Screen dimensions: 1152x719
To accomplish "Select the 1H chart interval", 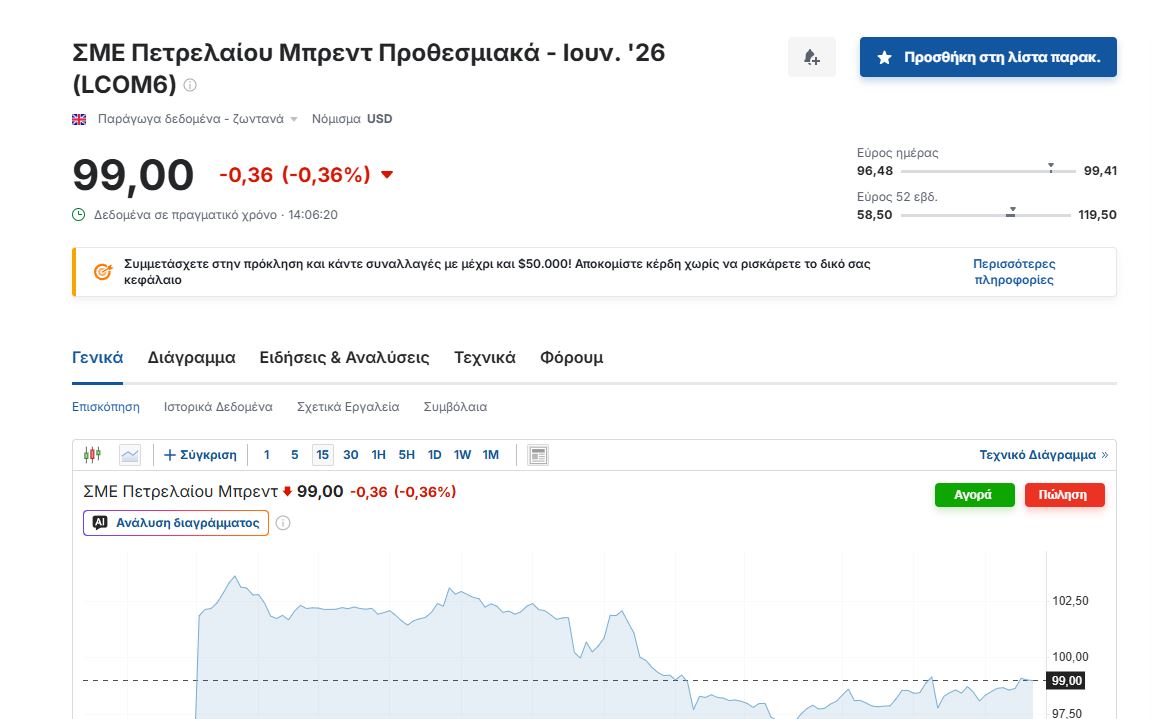I will pos(378,455).
